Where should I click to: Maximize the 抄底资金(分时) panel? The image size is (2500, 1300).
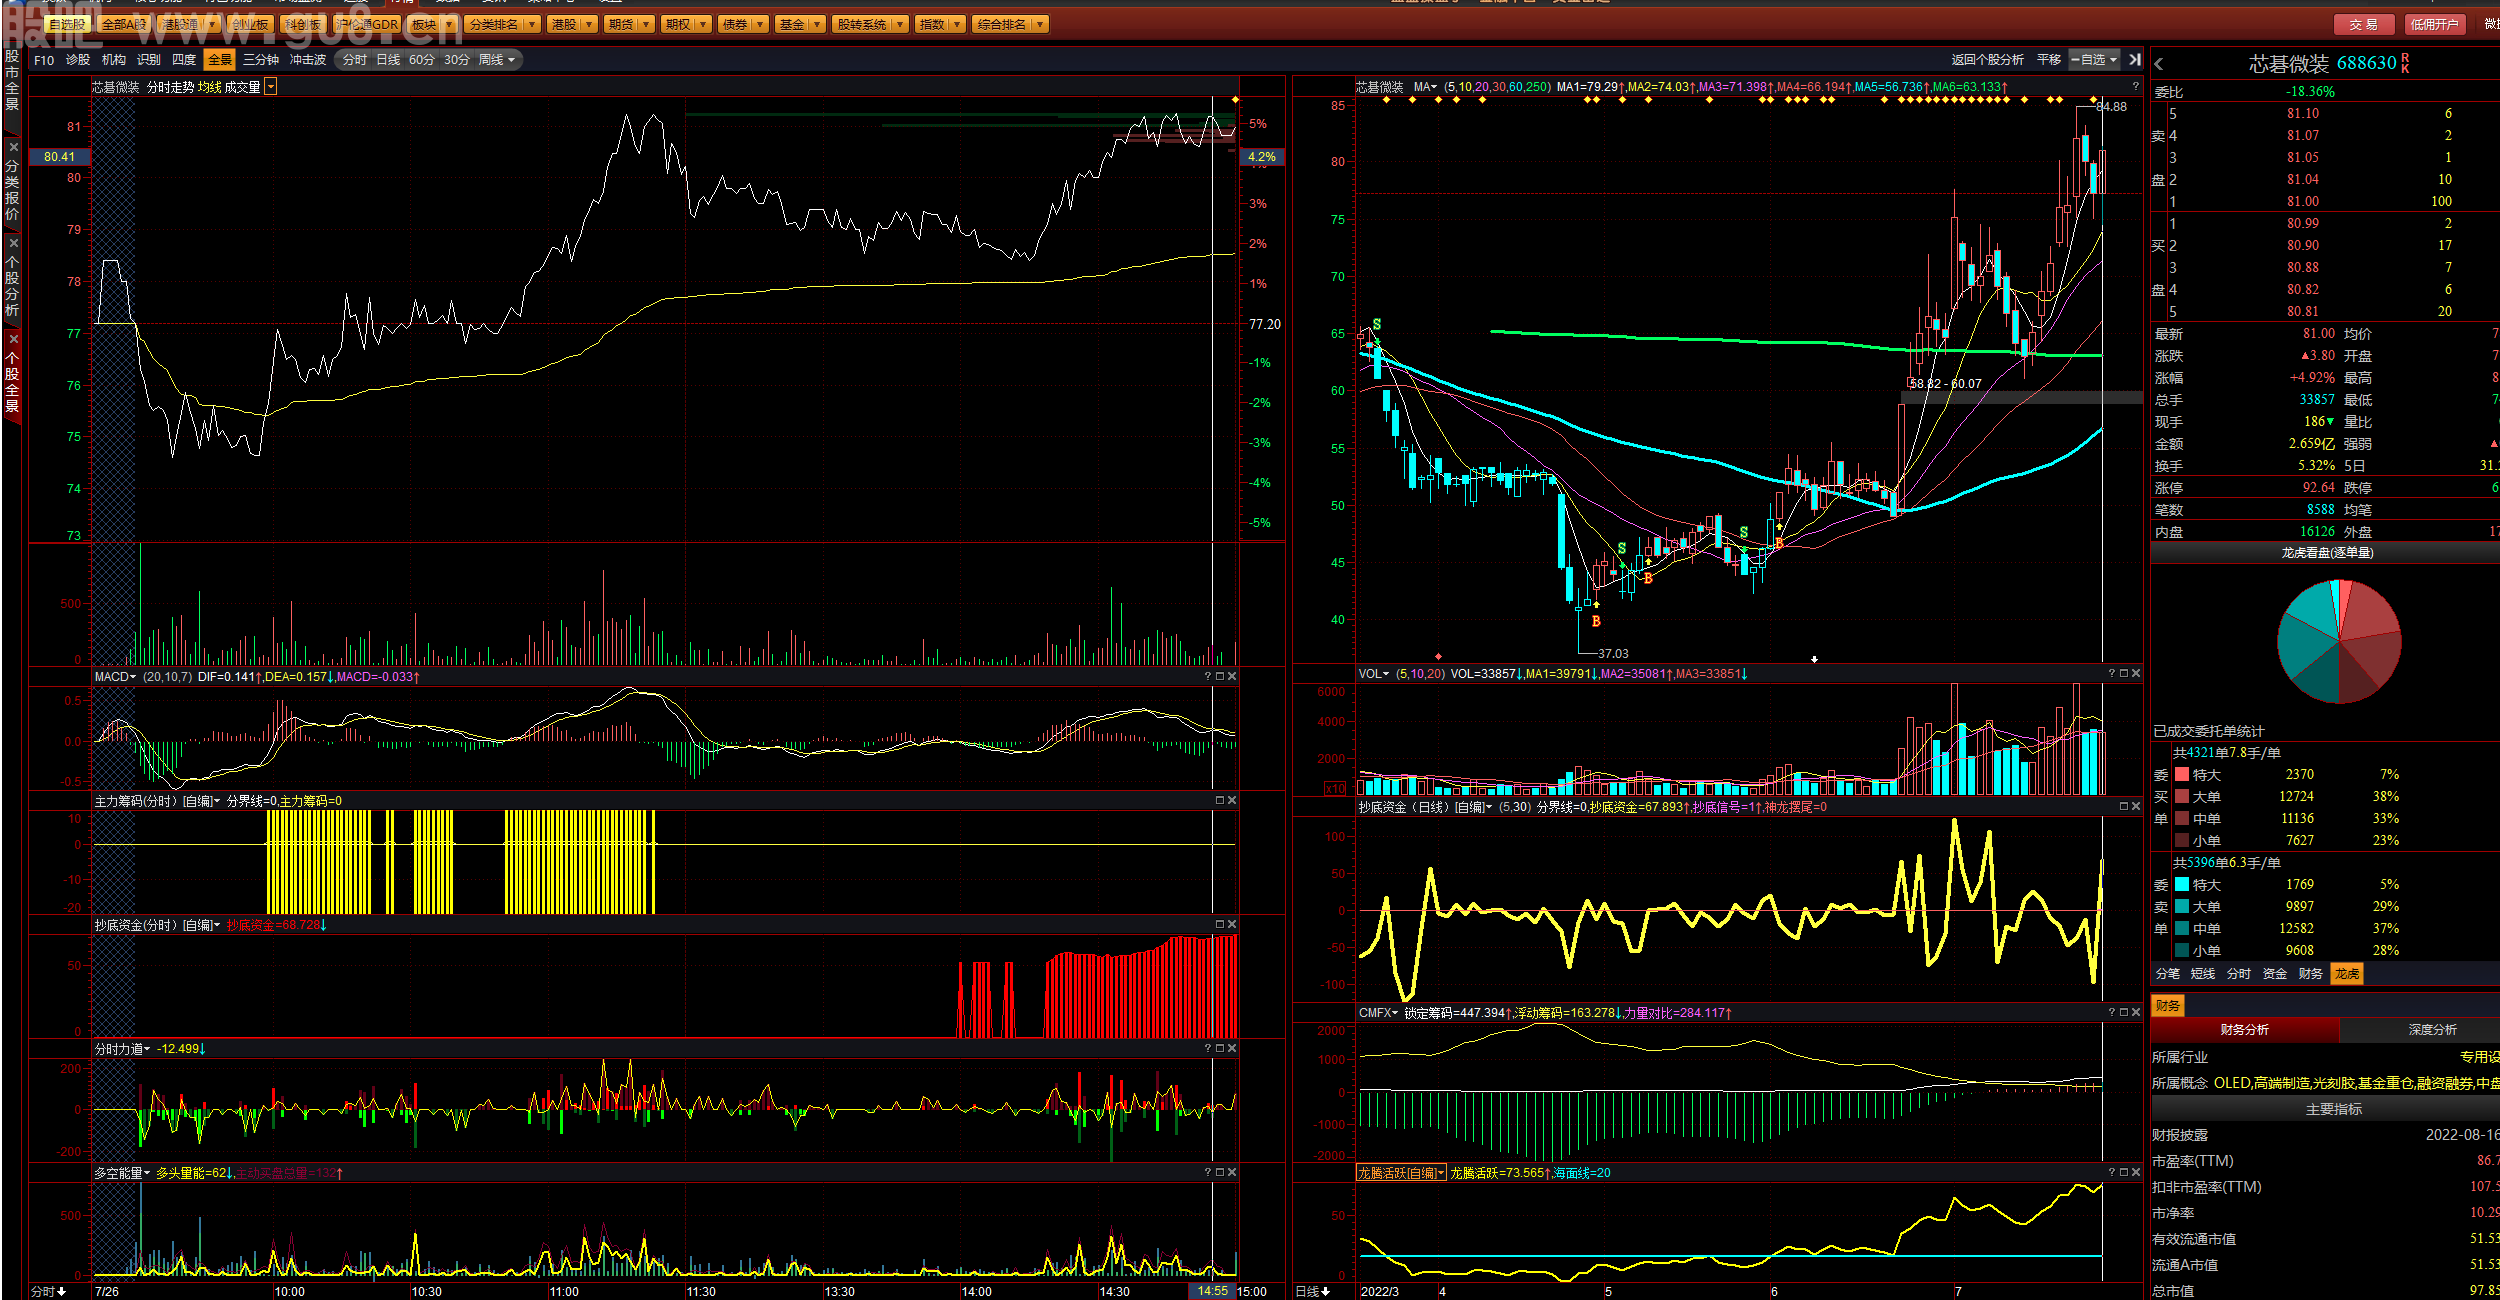(x=1220, y=924)
